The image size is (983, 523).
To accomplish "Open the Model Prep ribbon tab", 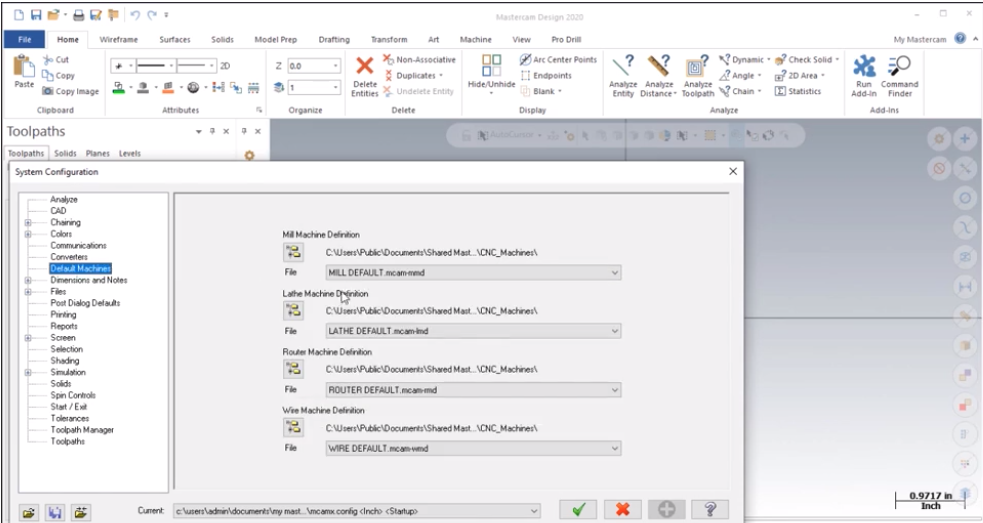I will pos(275,40).
